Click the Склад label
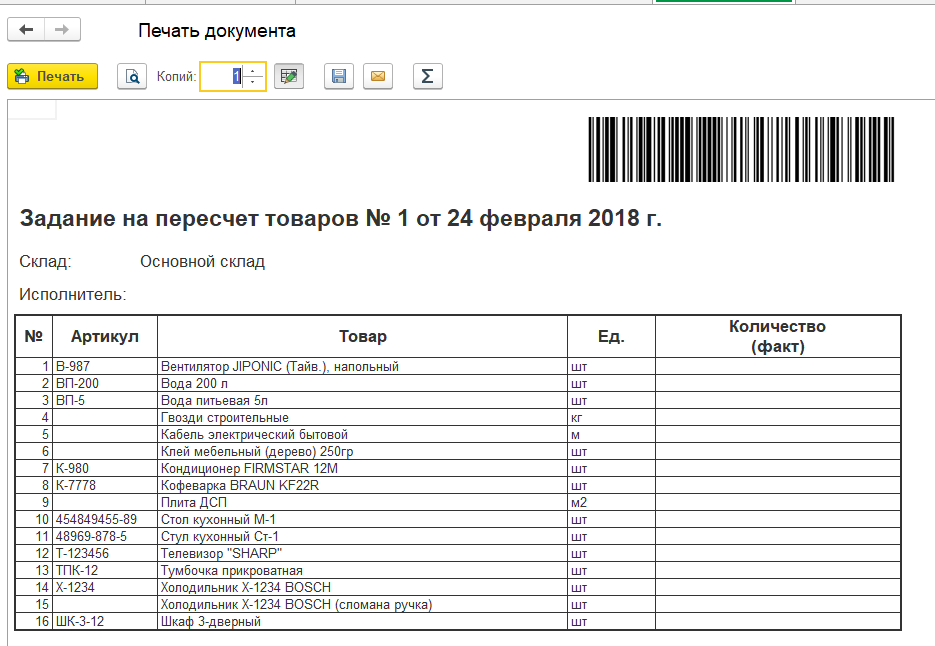 (x=45, y=261)
